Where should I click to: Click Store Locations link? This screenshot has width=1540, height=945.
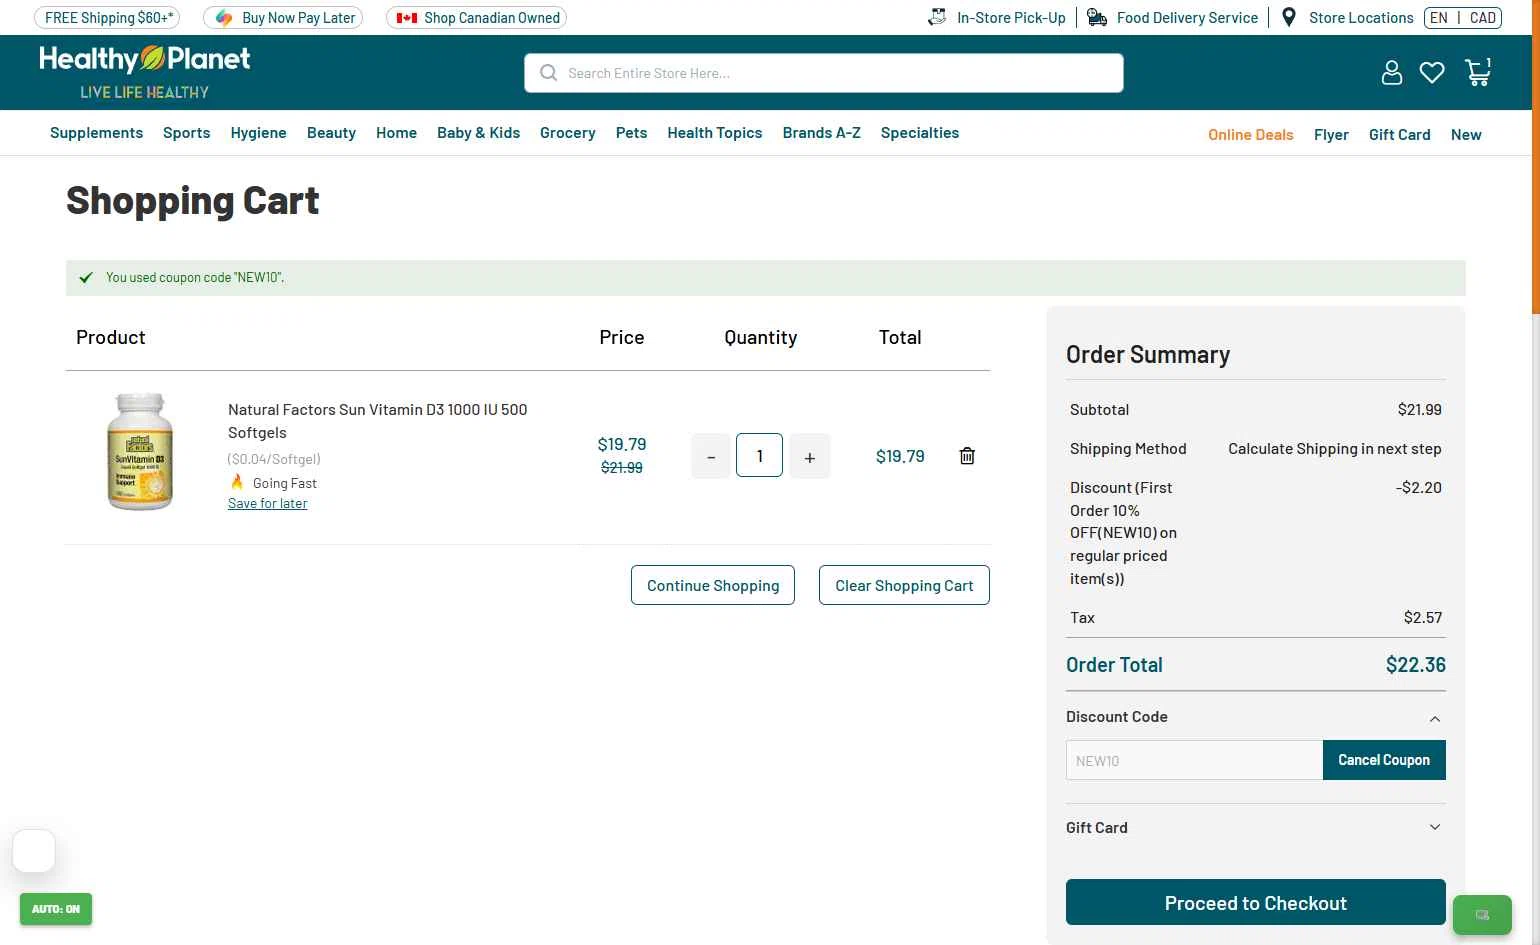pyautogui.click(x=1361, y=17)
